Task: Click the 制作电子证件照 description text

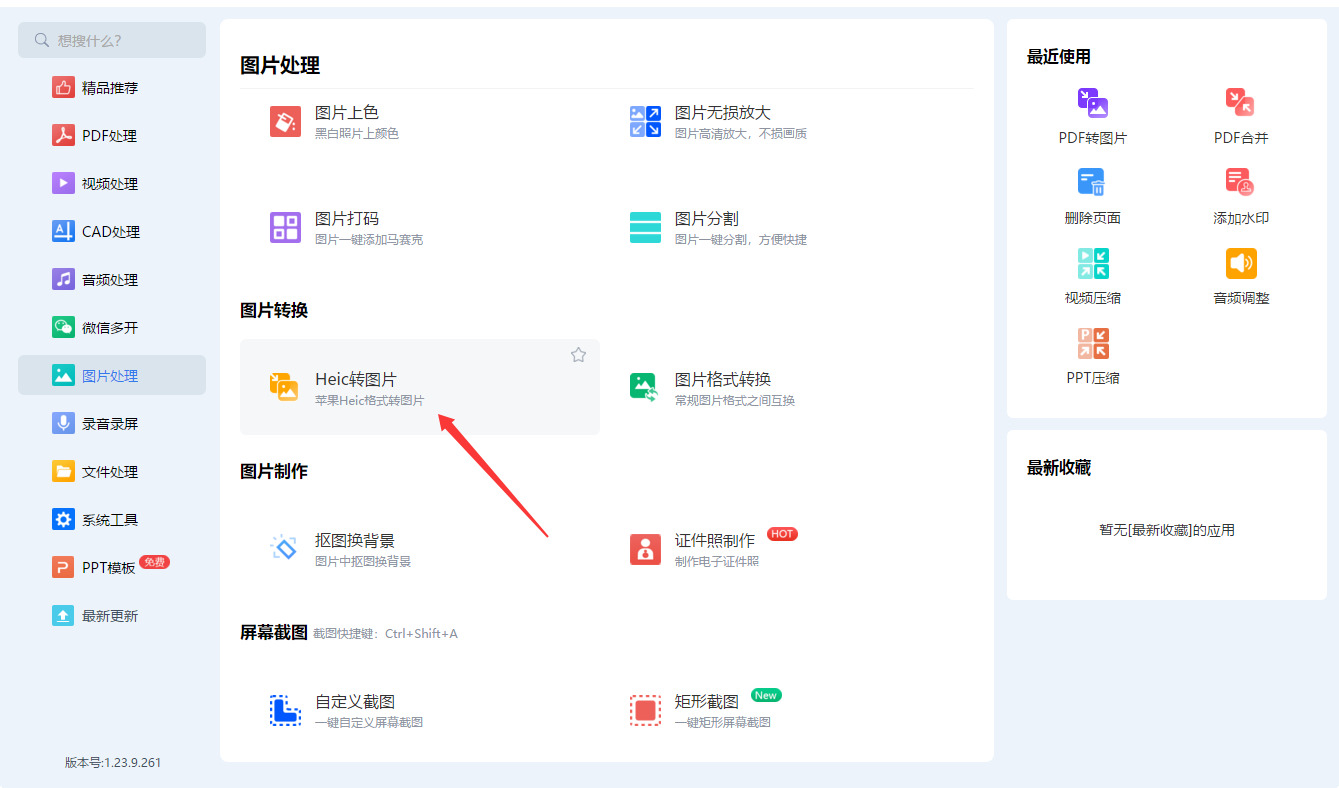Action: pyautogui.click(x=717, y=562)
